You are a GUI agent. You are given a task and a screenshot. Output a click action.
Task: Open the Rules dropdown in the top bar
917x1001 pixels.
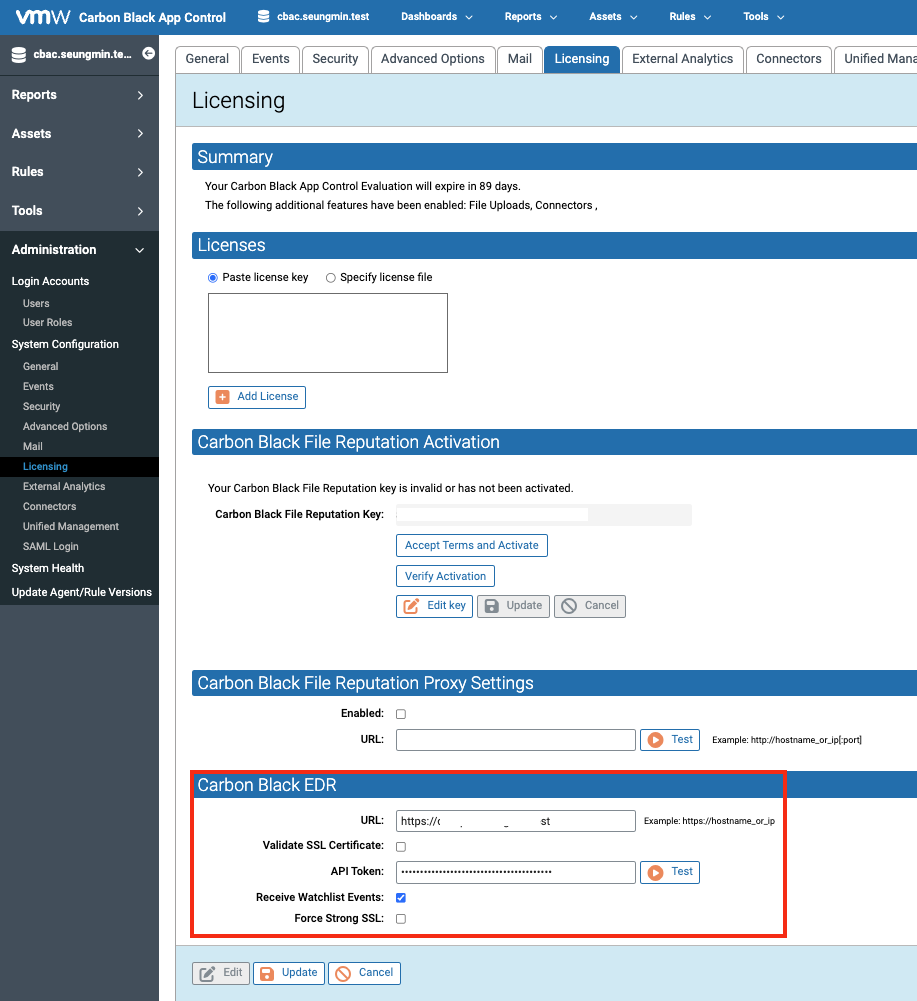coord(690,17)
